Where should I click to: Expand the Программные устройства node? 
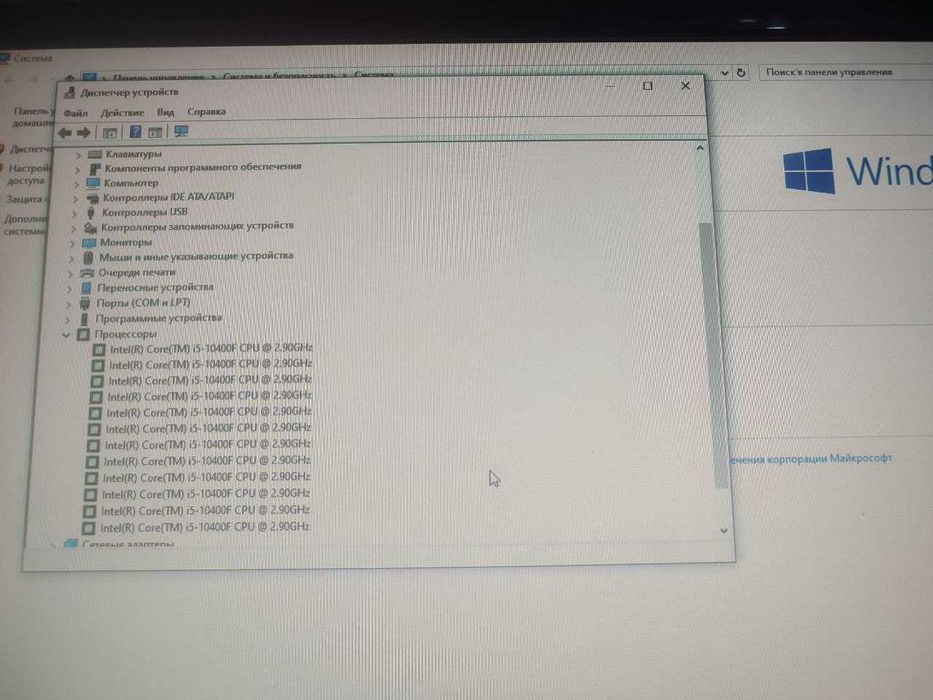pos(67,320)
